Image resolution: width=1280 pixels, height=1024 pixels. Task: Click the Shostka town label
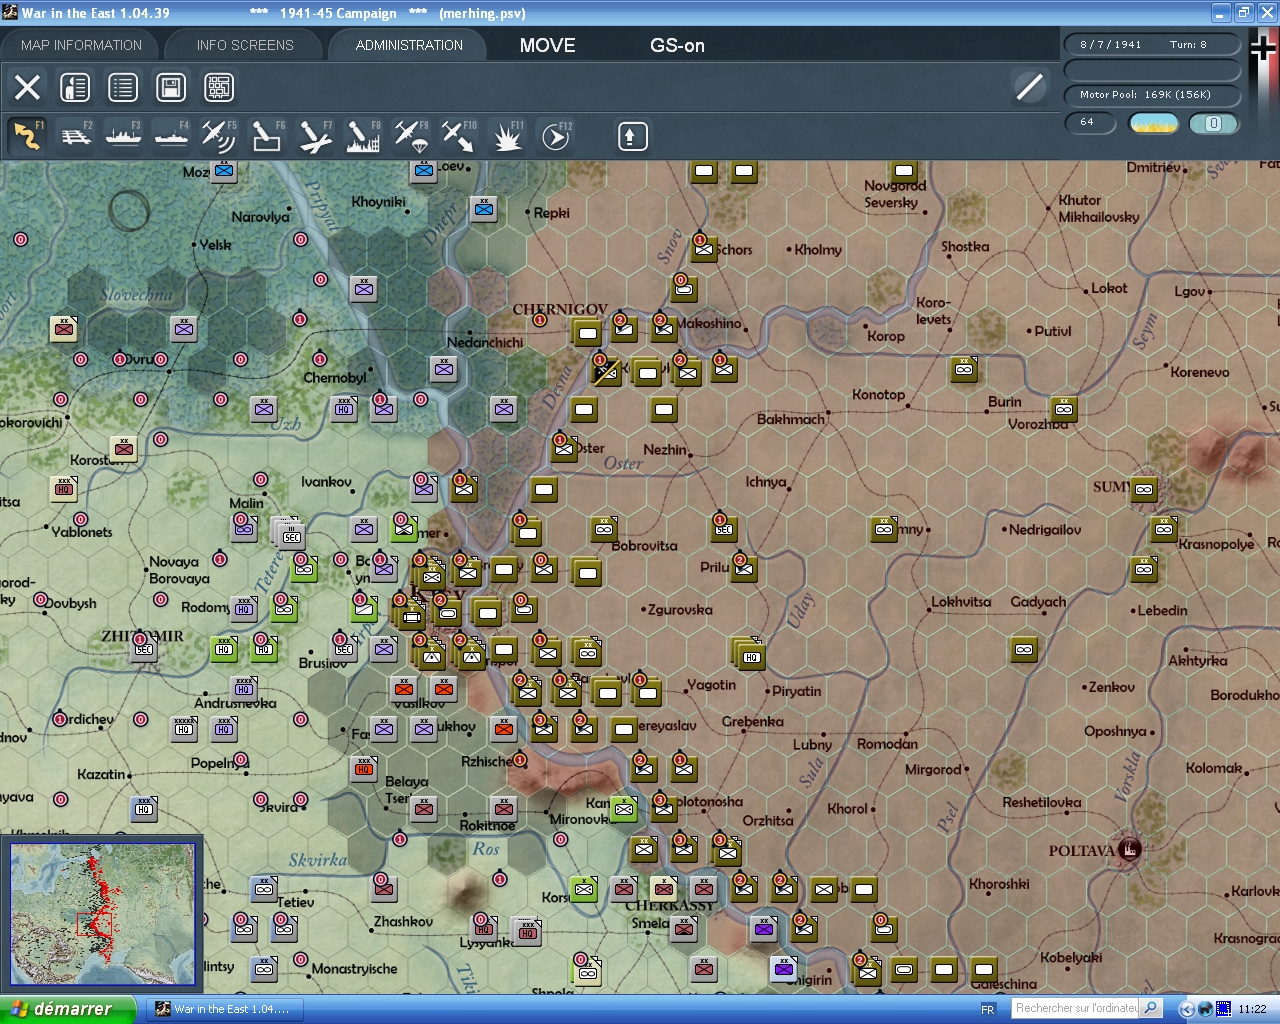point(965,246)
